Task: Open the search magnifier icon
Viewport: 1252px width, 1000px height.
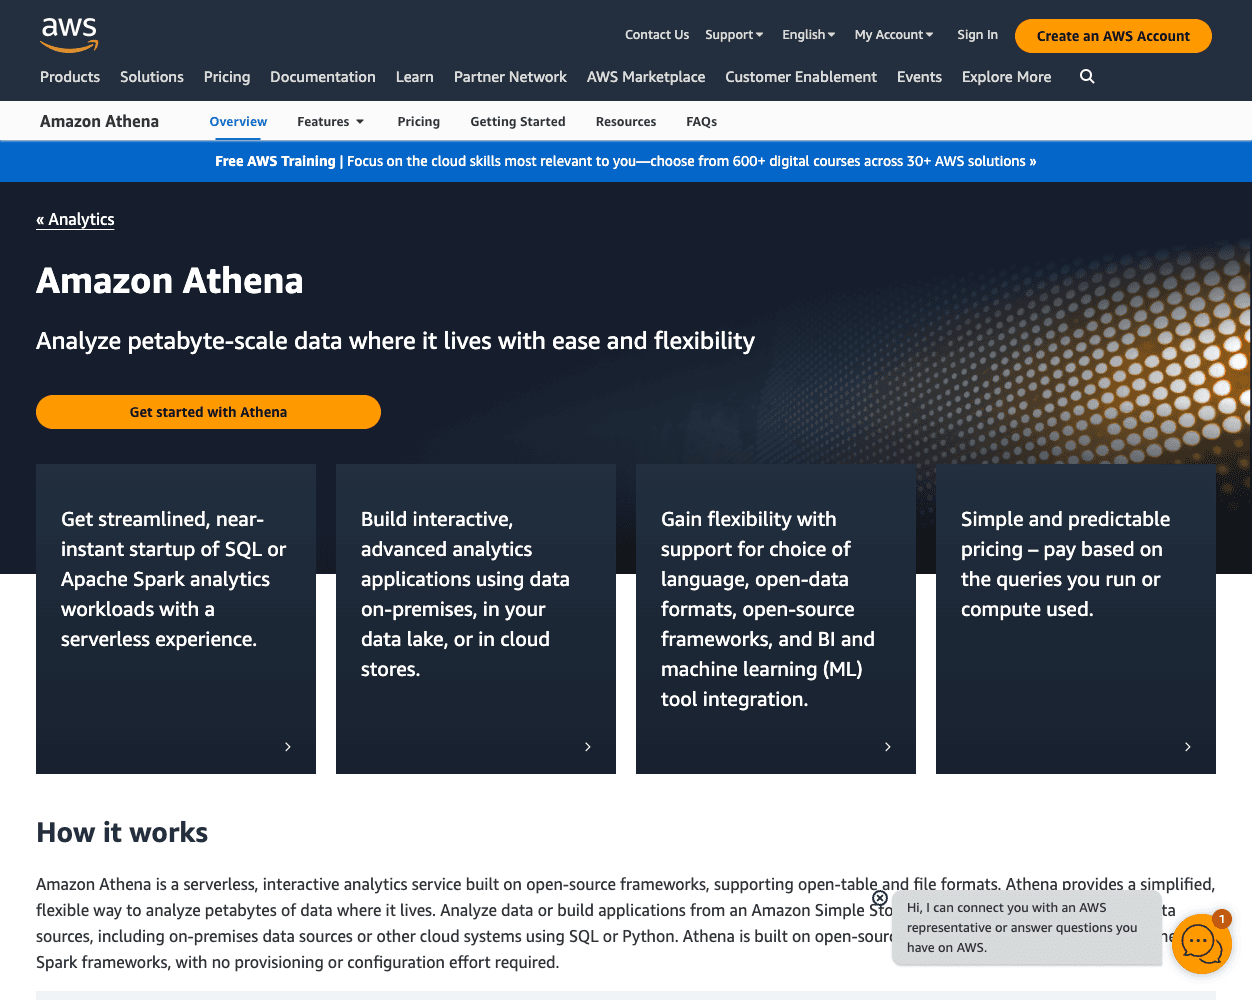Action: (1087, 77)
